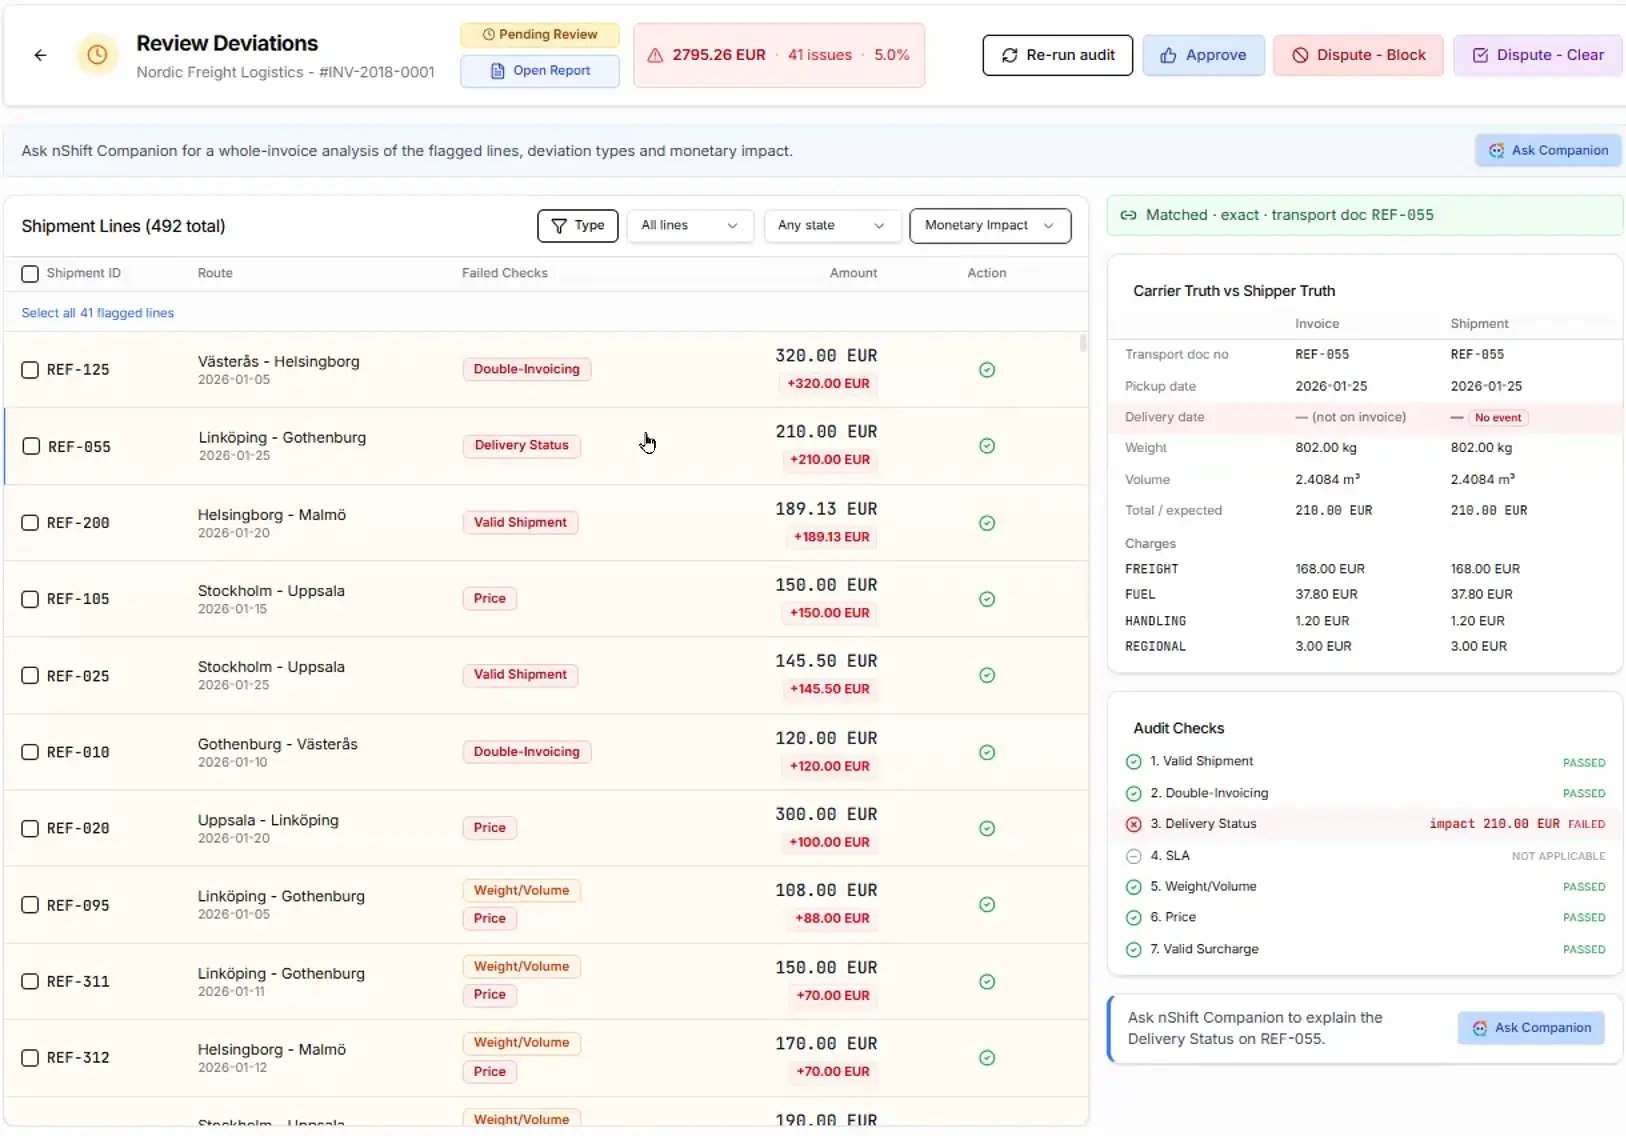The image size is (1626, 1136).
Task: Approve the invoice
Action: (1204, 55)
